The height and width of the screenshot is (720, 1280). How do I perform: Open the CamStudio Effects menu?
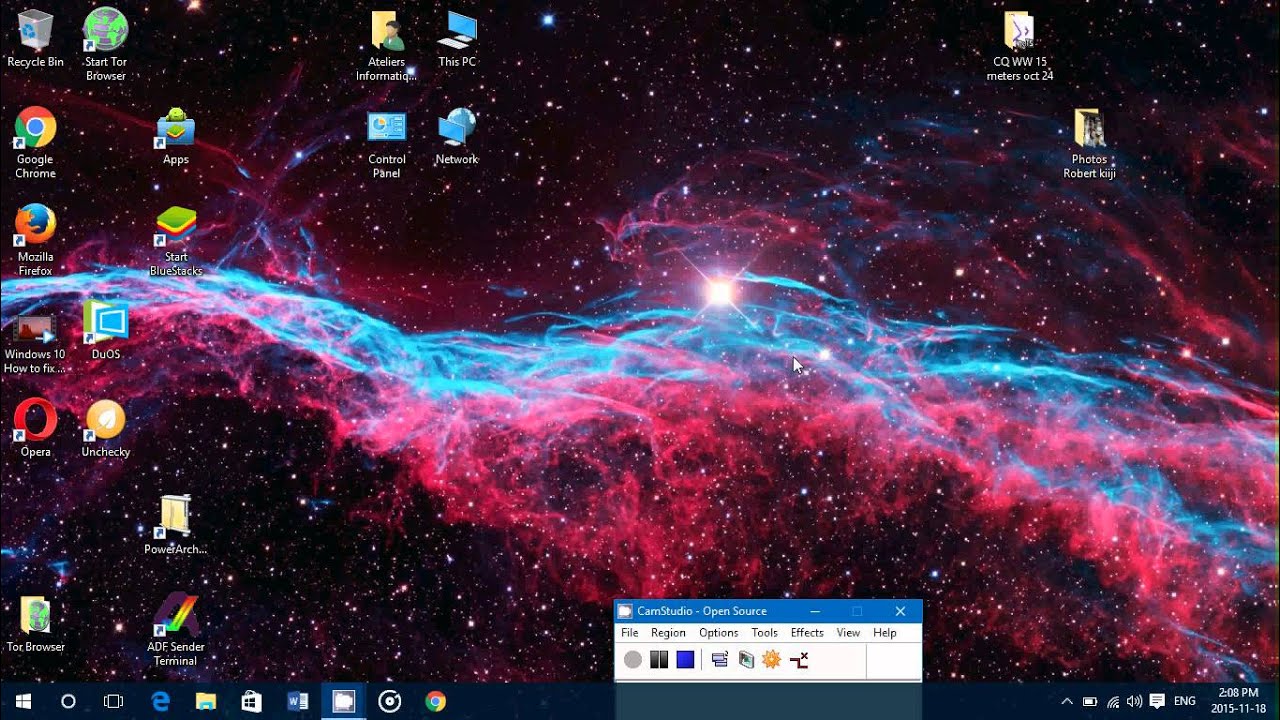coord(807,633)
